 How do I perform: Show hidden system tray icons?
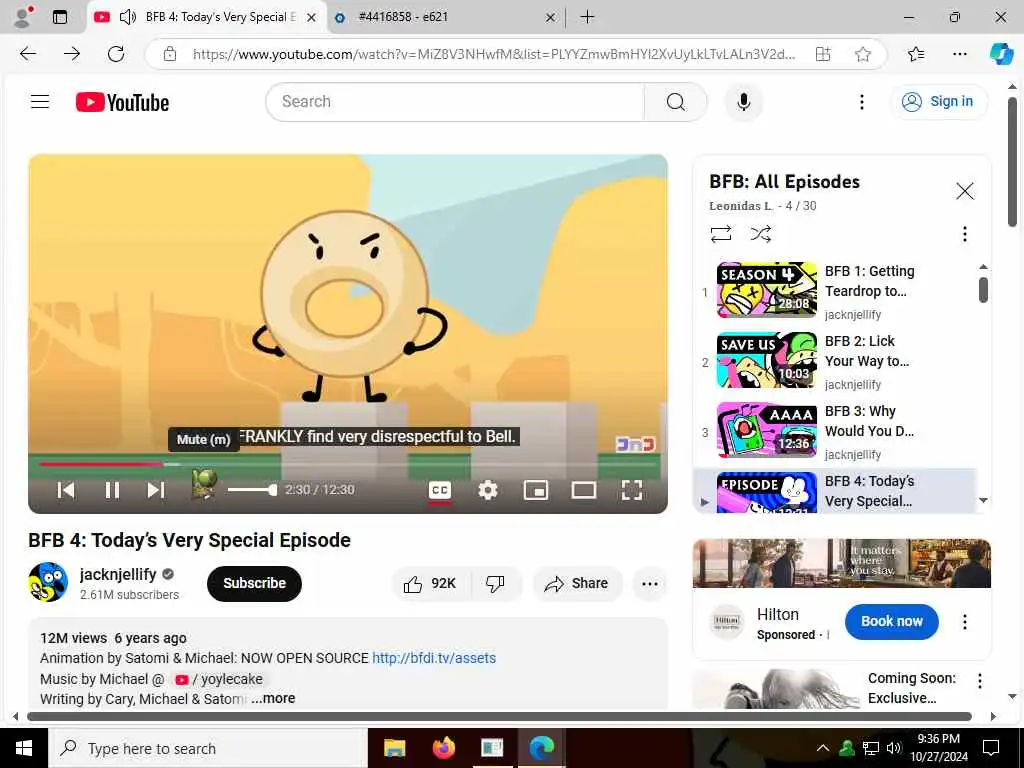(823, 748)
